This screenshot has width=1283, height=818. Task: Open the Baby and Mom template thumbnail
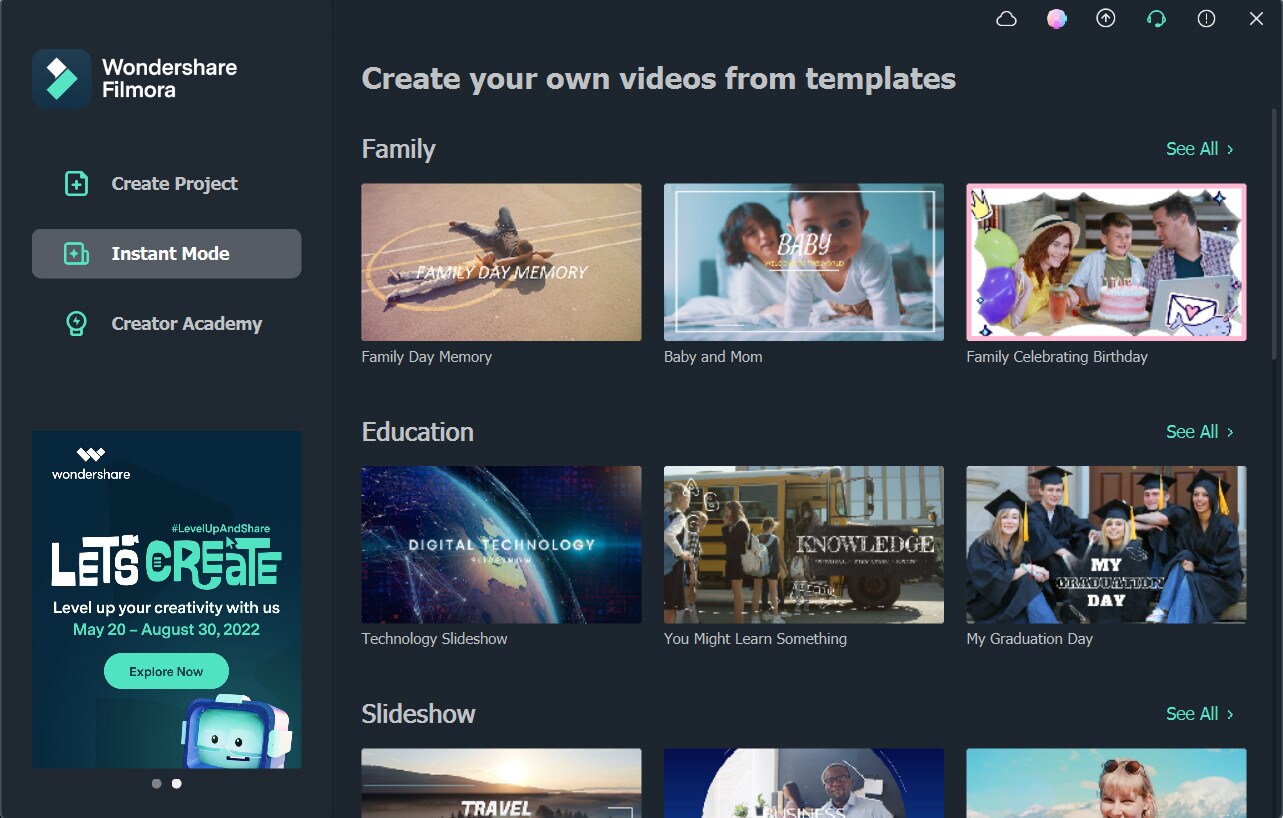coord(804,262)
